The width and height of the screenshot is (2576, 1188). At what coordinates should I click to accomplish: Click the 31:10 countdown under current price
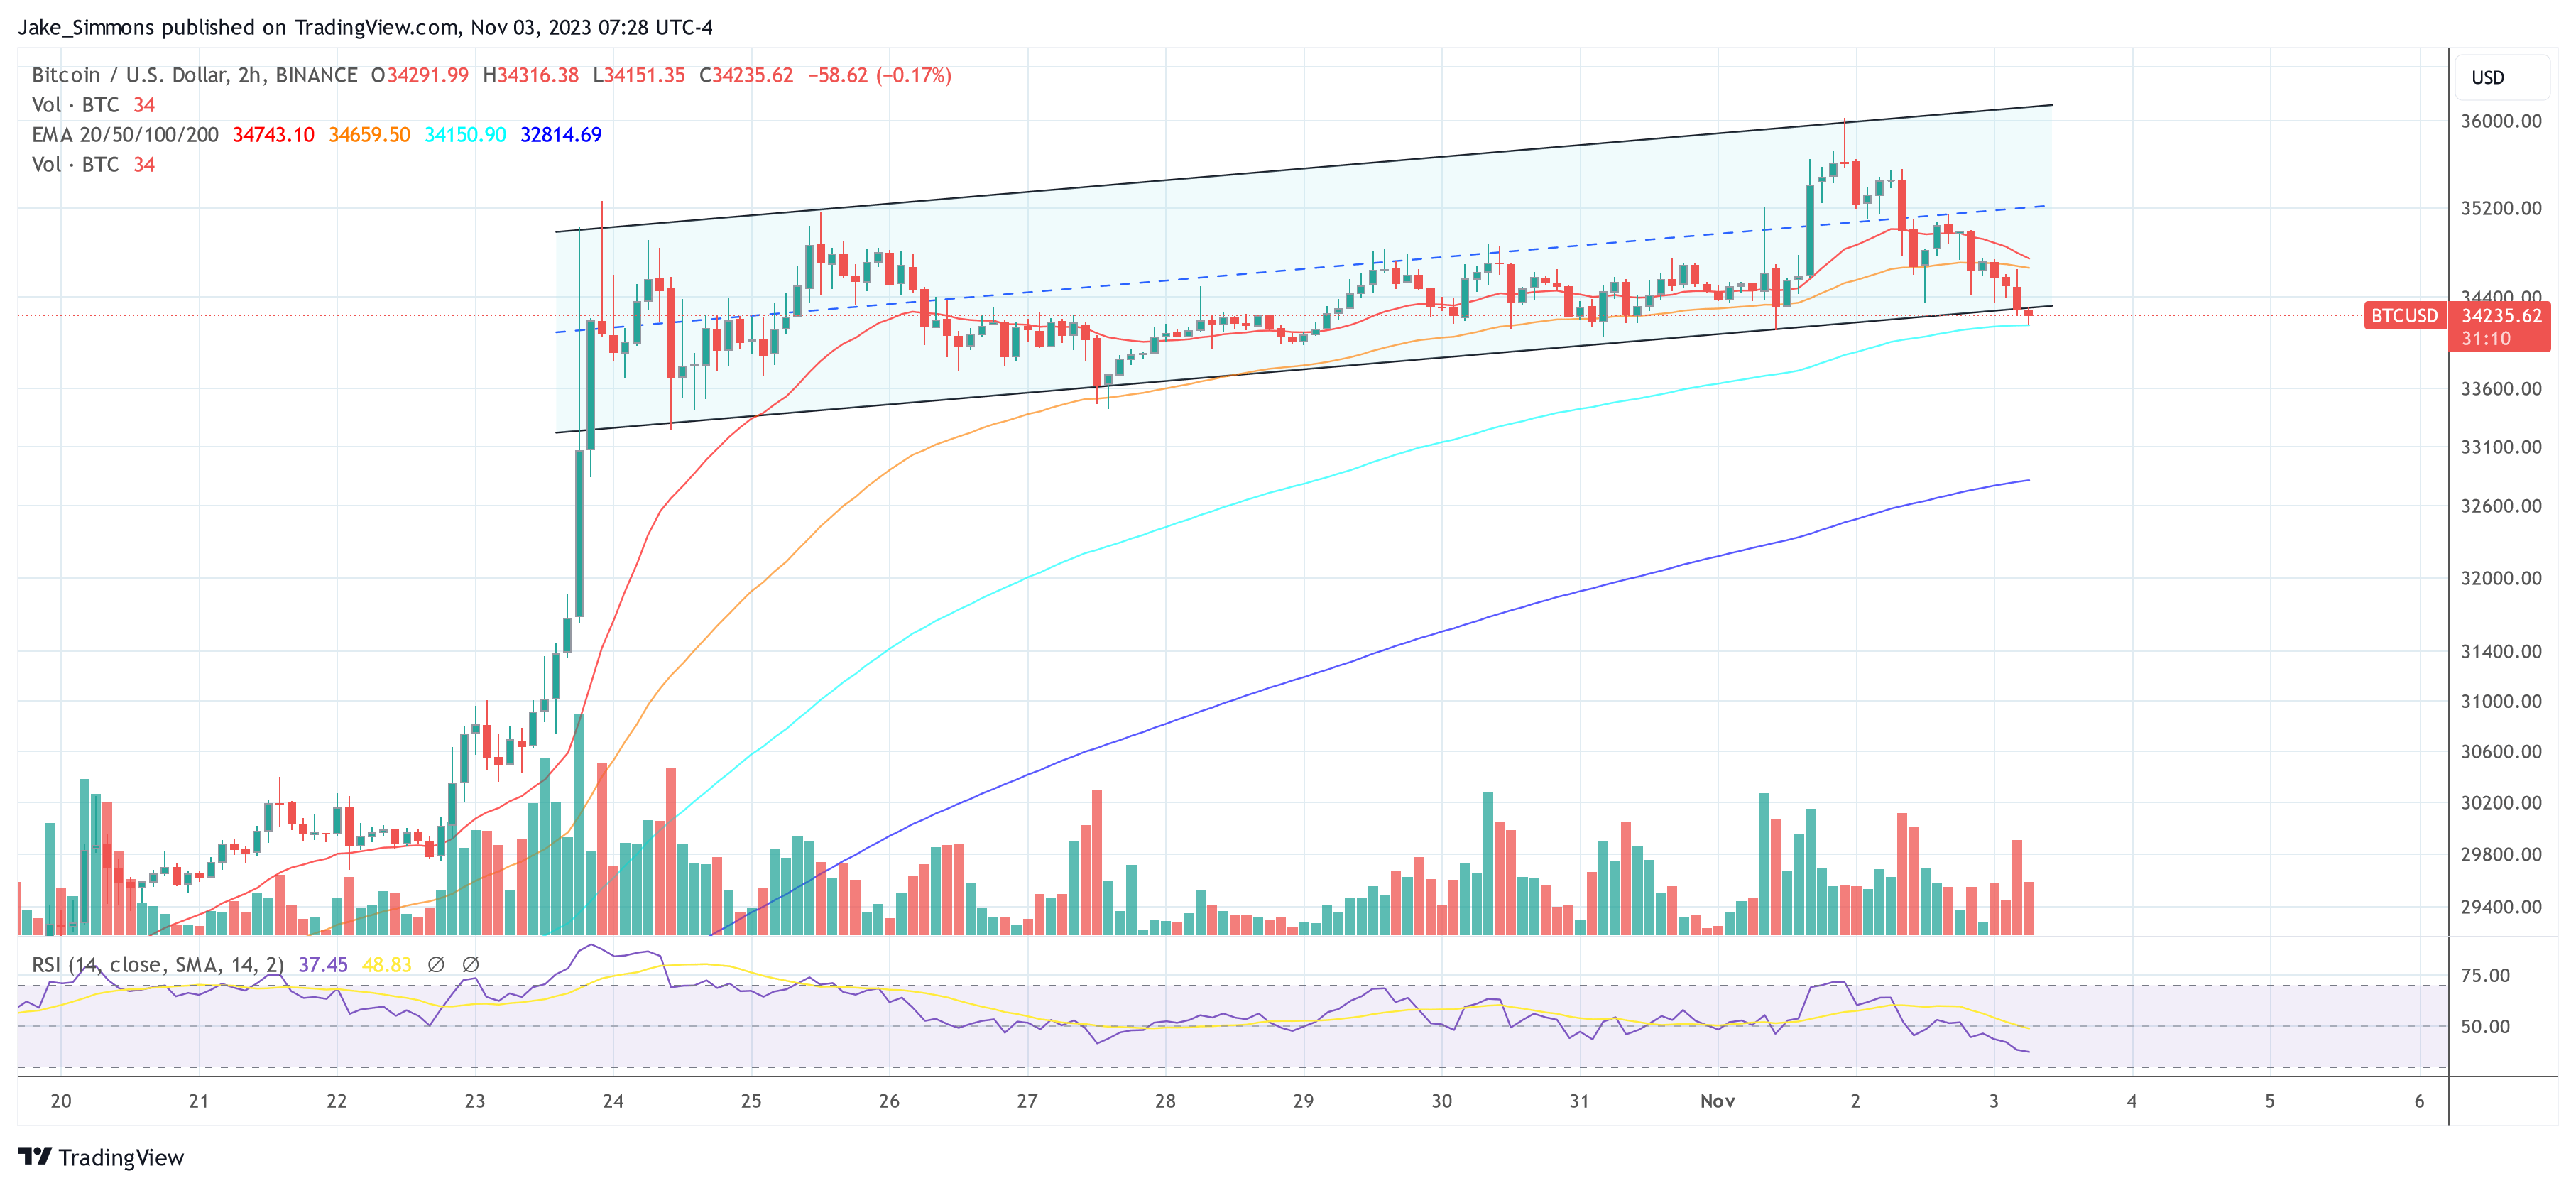tap(2485, 339)
